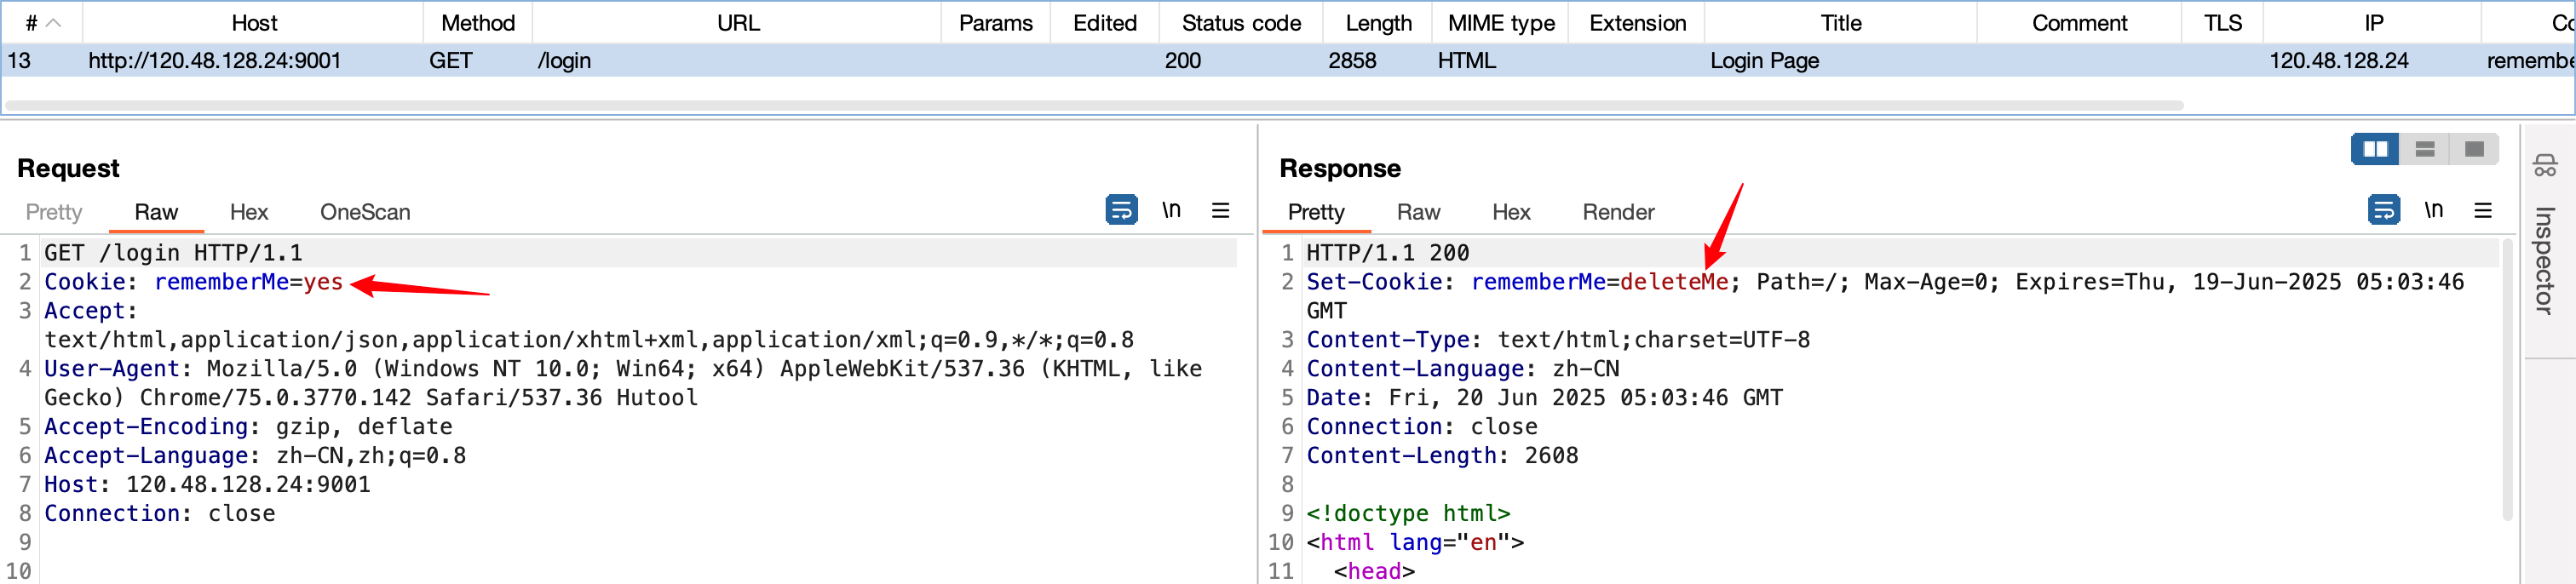This screenshot has height=584, width=2576.
Task: Click the IP column header
Action: (2373, 23)
